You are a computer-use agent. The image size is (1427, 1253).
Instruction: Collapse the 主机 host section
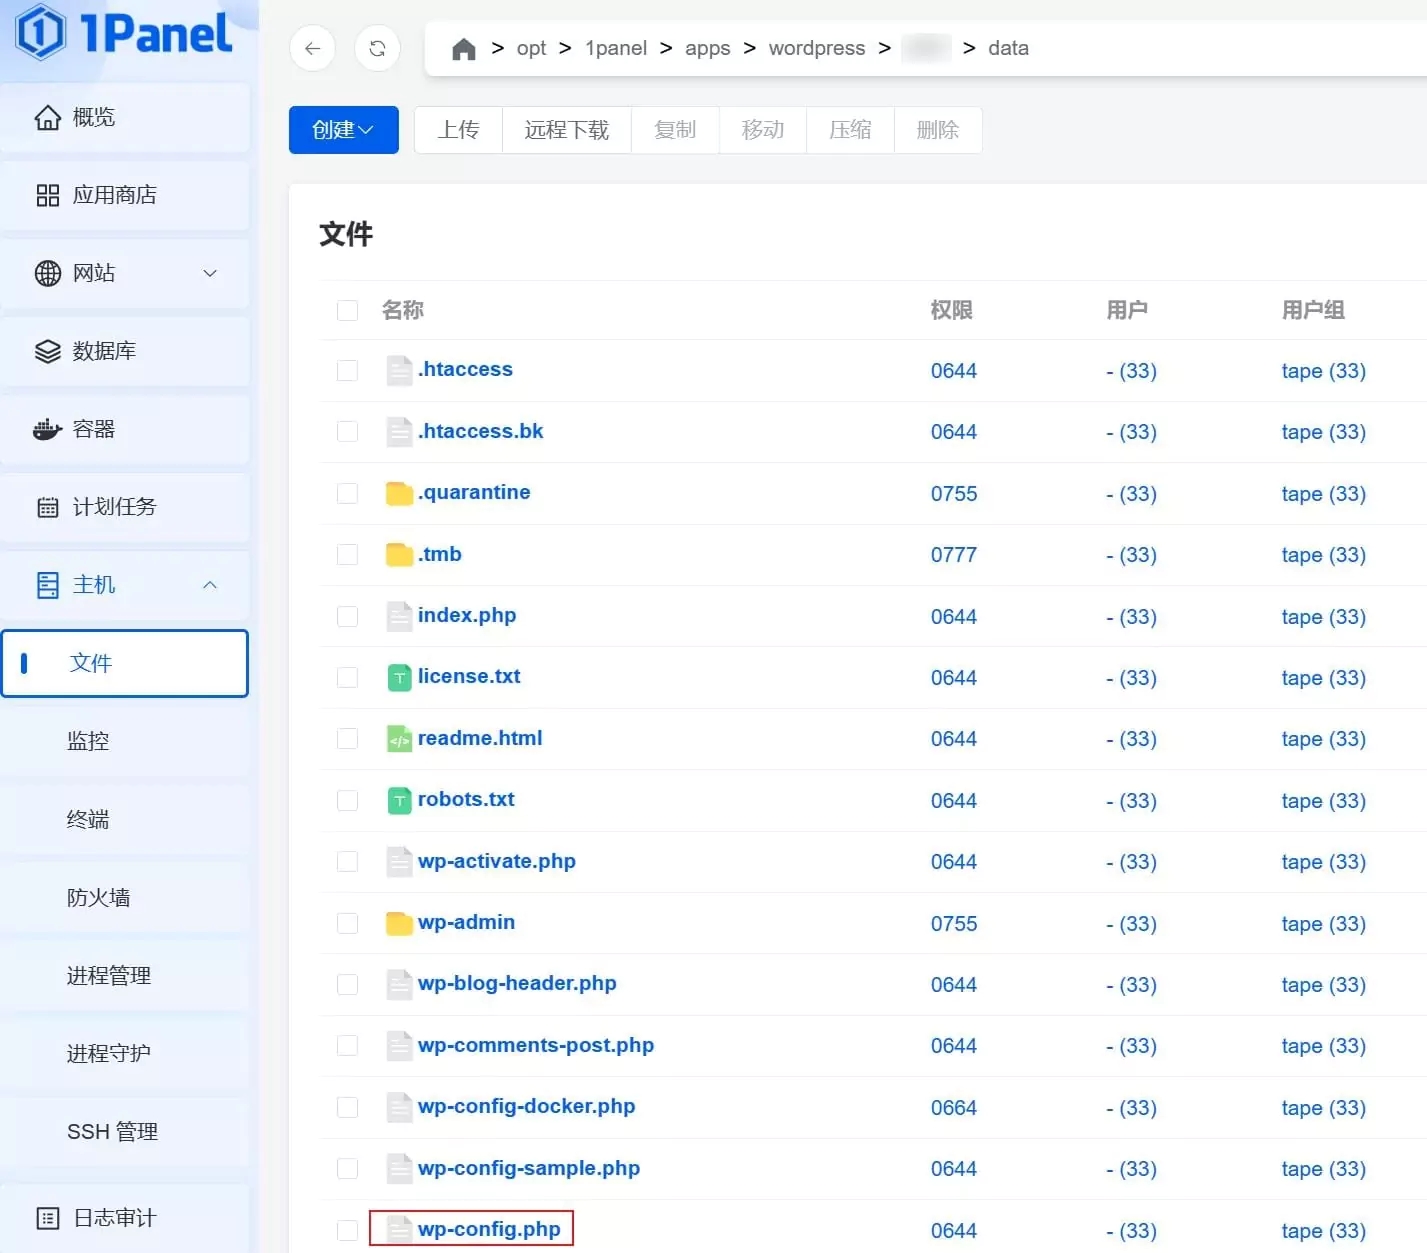(125, 585)
